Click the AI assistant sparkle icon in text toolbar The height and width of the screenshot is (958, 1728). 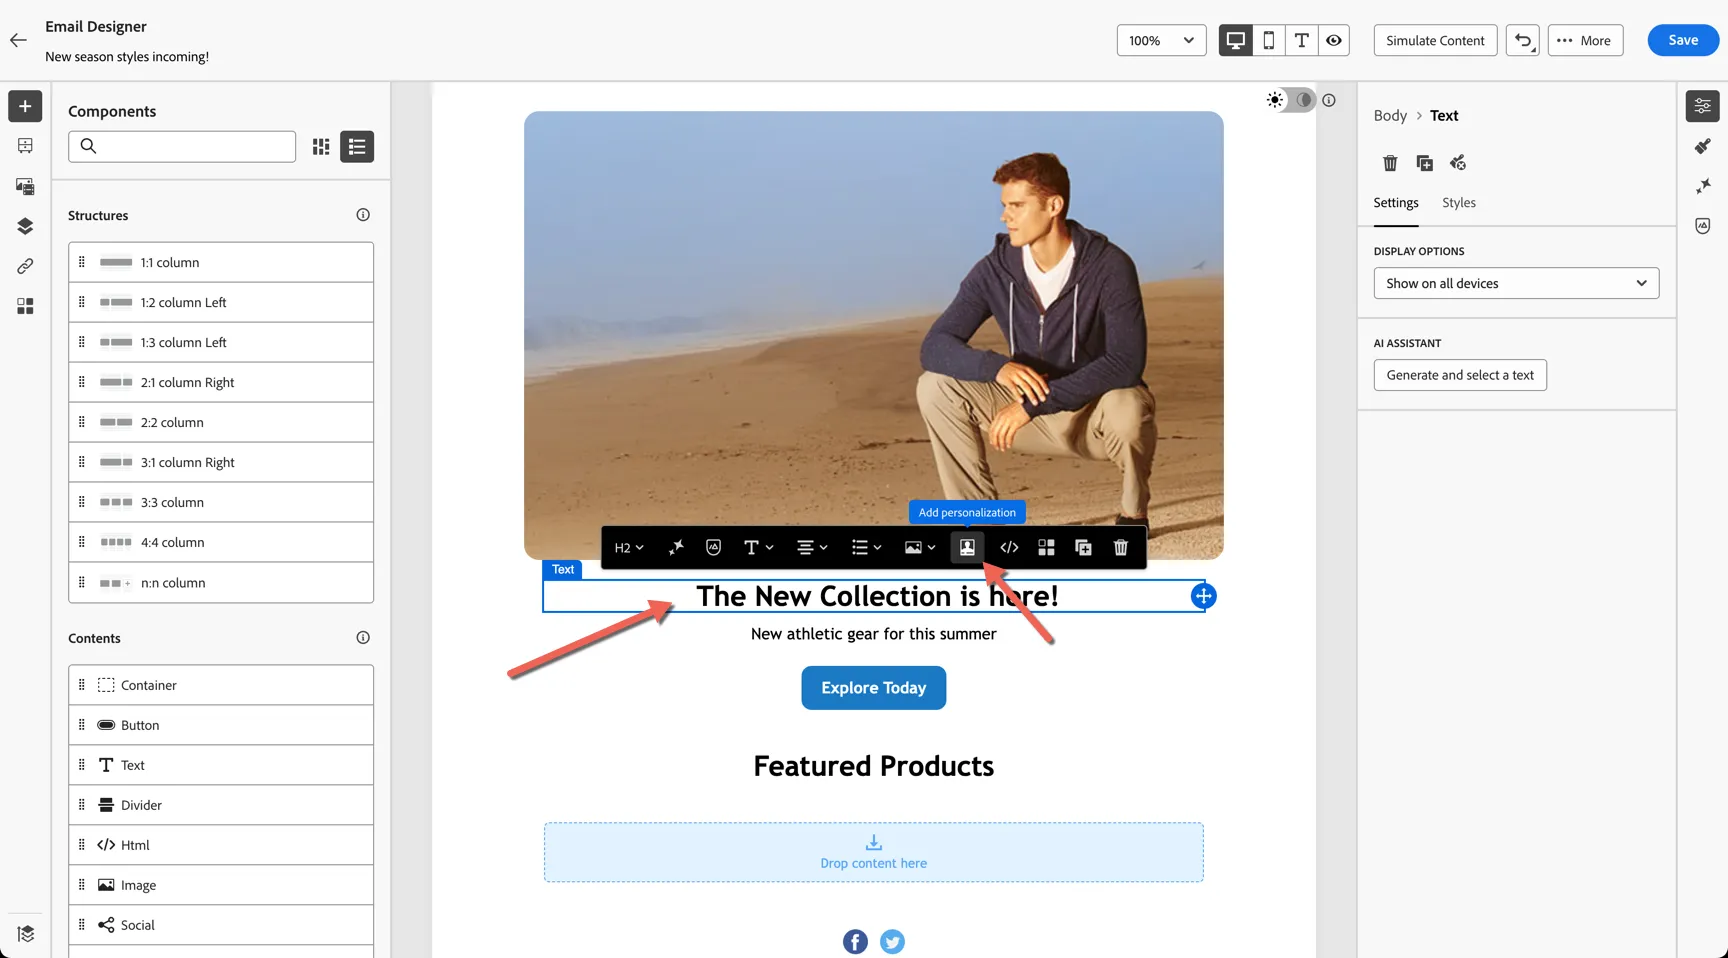(676, 548)
